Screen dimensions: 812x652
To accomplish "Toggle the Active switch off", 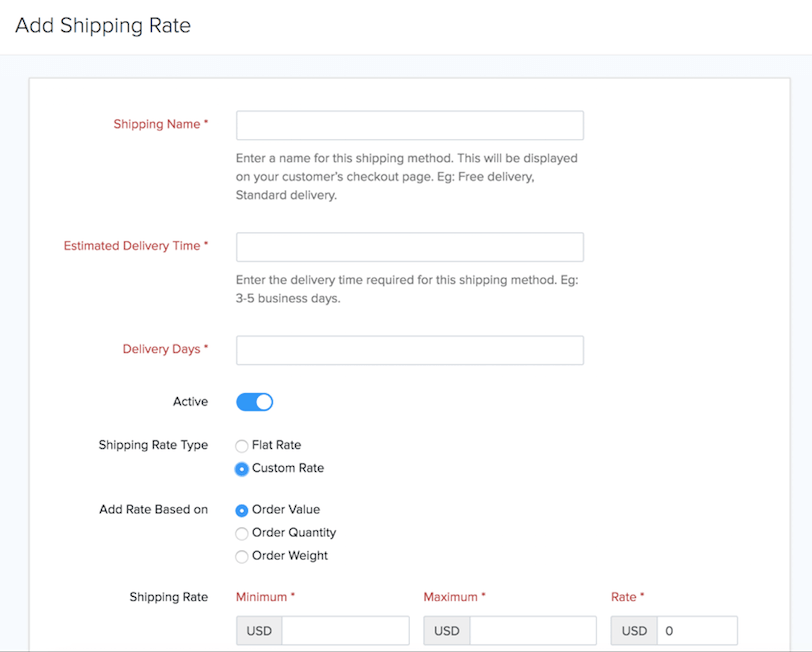I will point(254,402).
